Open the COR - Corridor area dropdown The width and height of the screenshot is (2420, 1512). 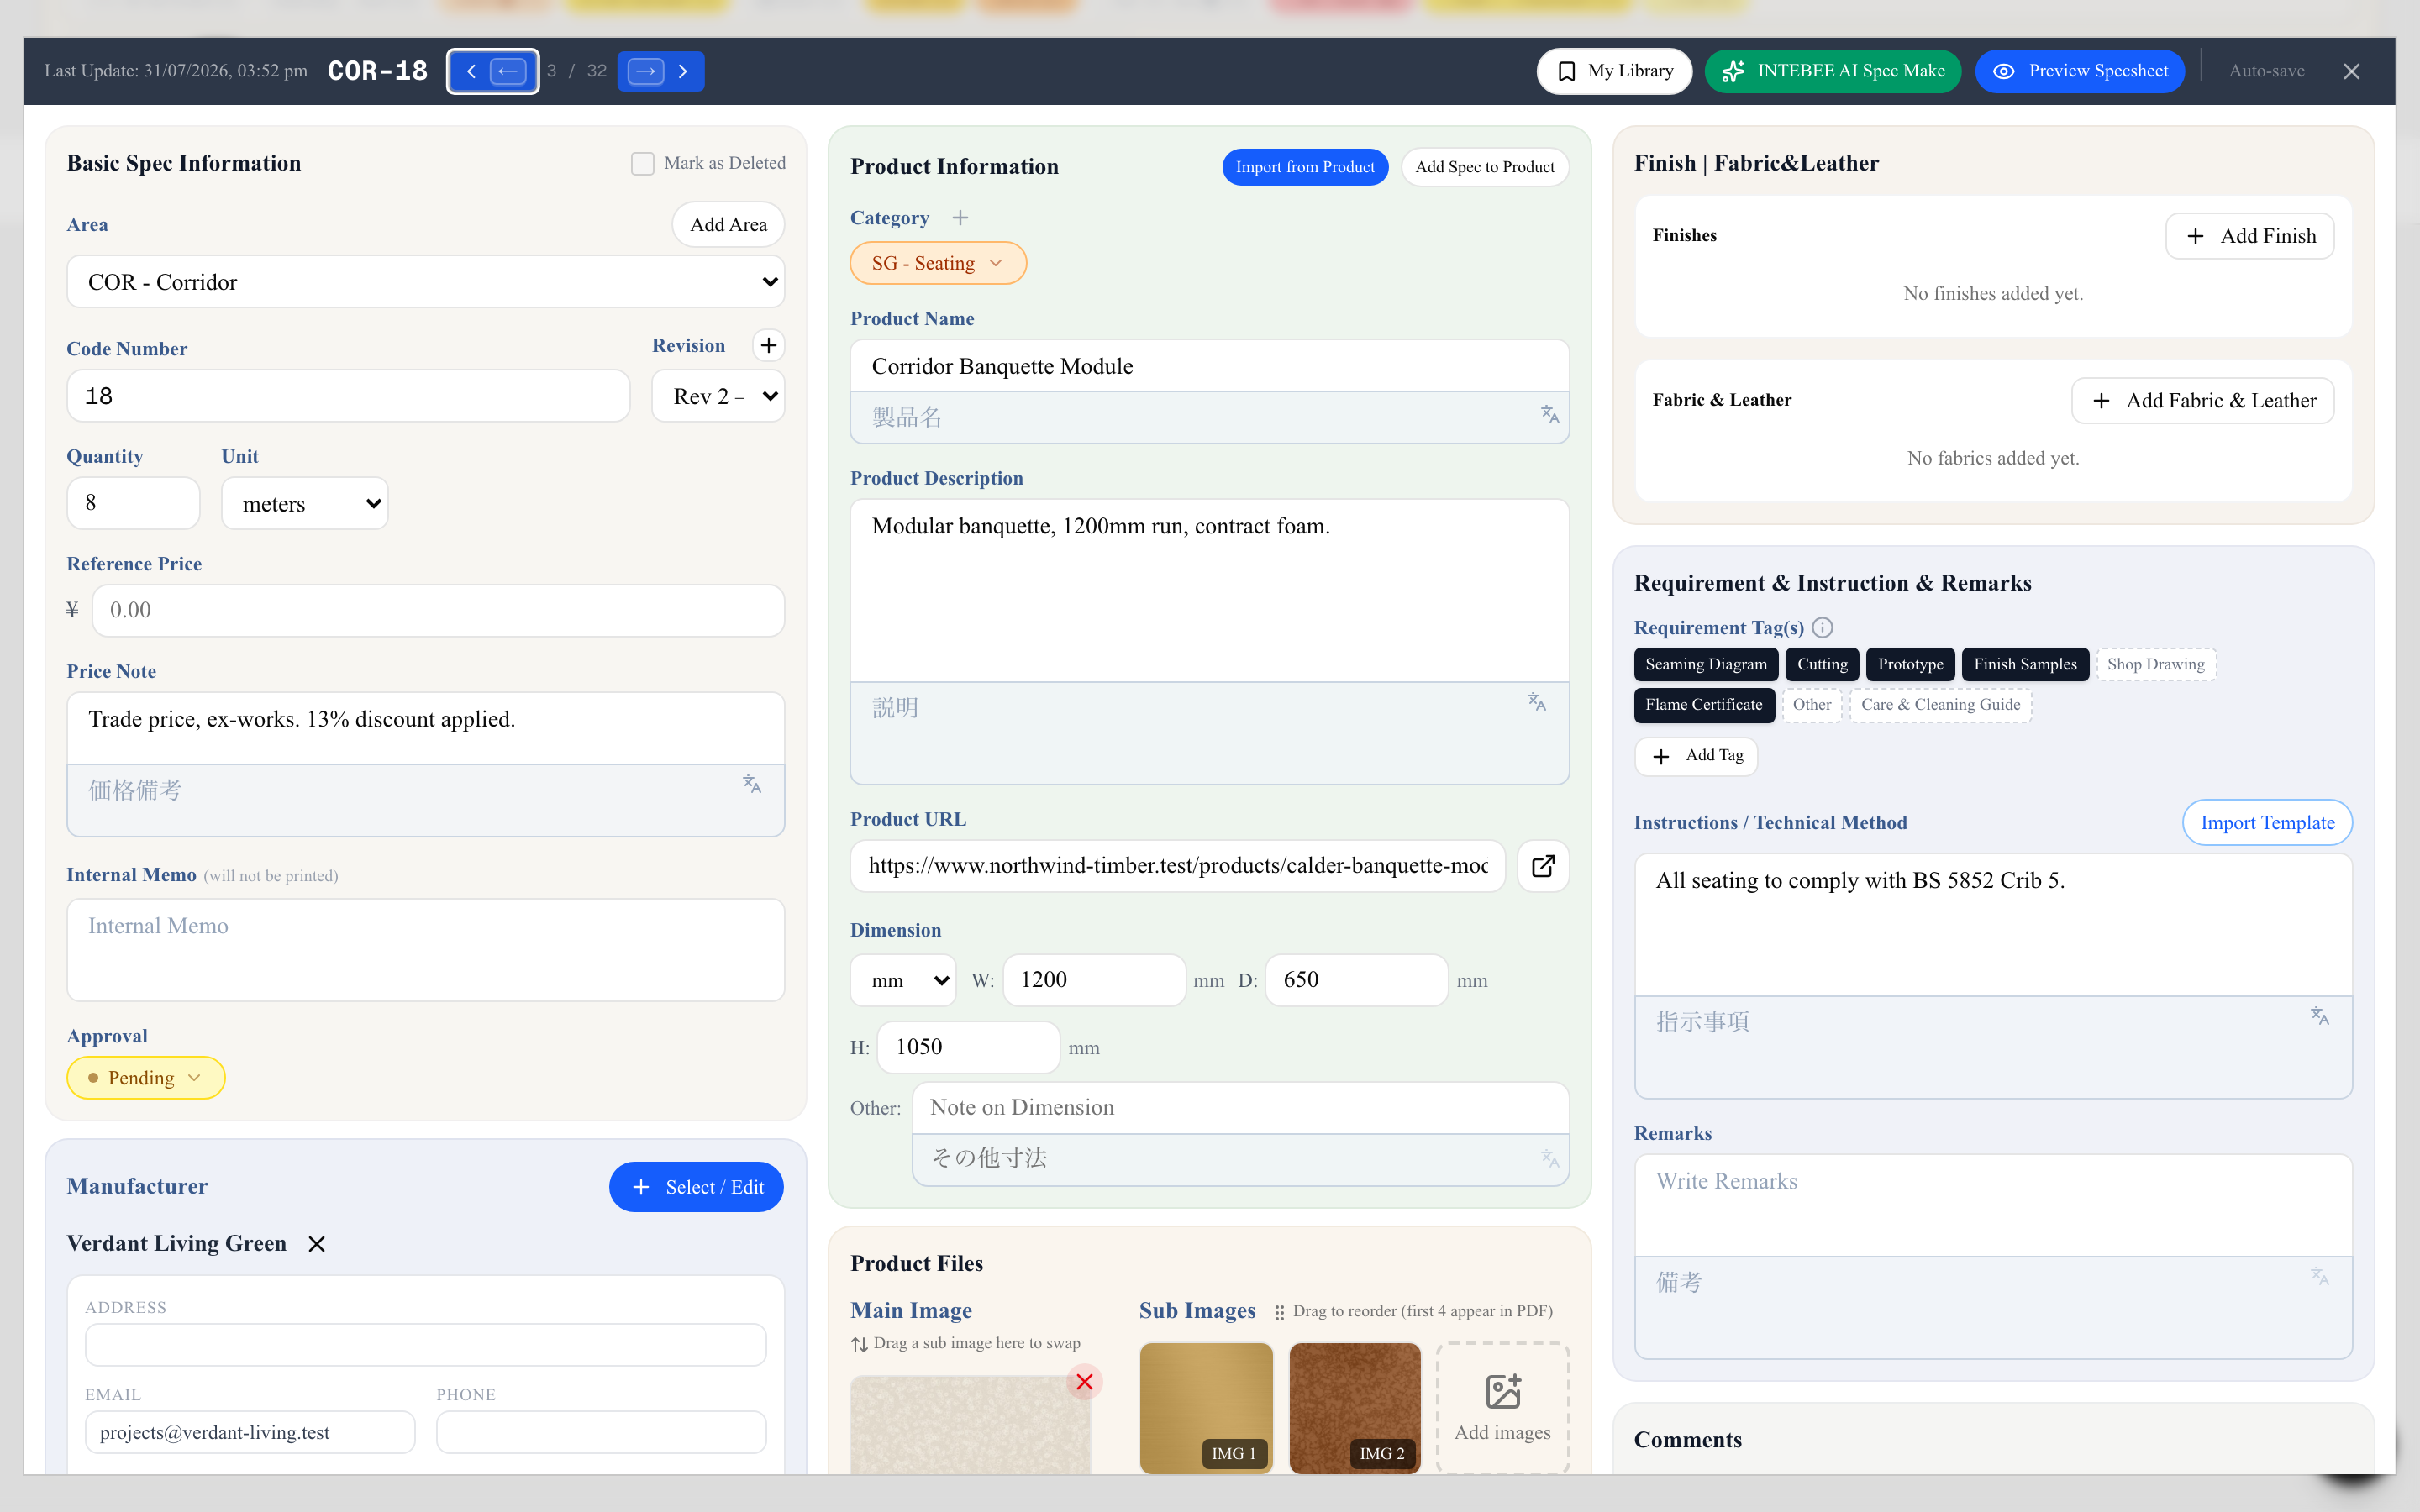tap(426, 282)
